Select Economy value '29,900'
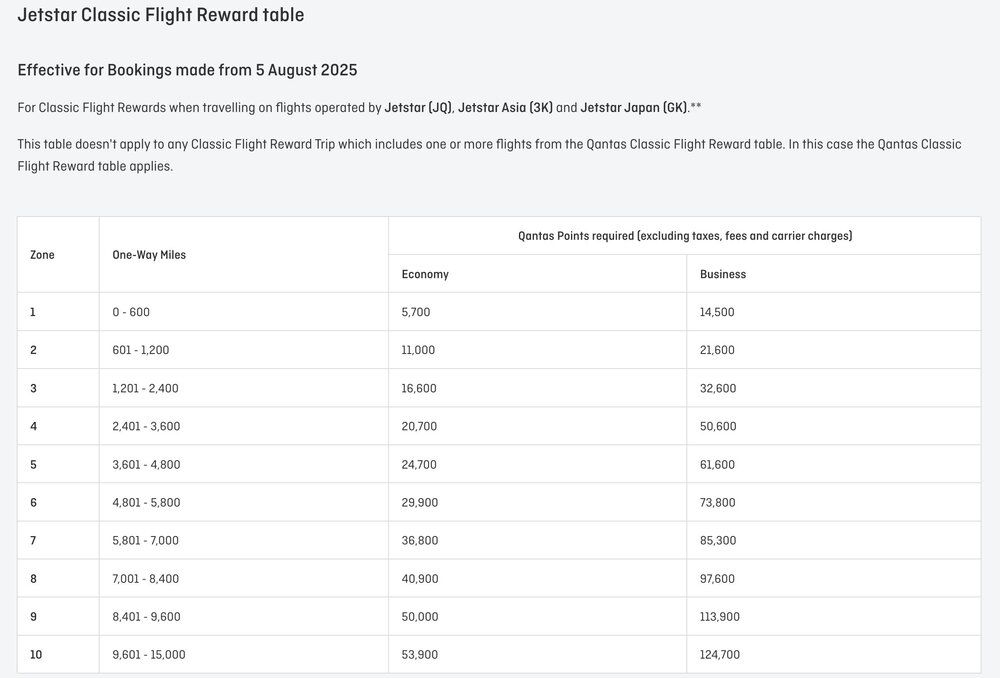The image size is (1000, 678). tap(420, 502)
